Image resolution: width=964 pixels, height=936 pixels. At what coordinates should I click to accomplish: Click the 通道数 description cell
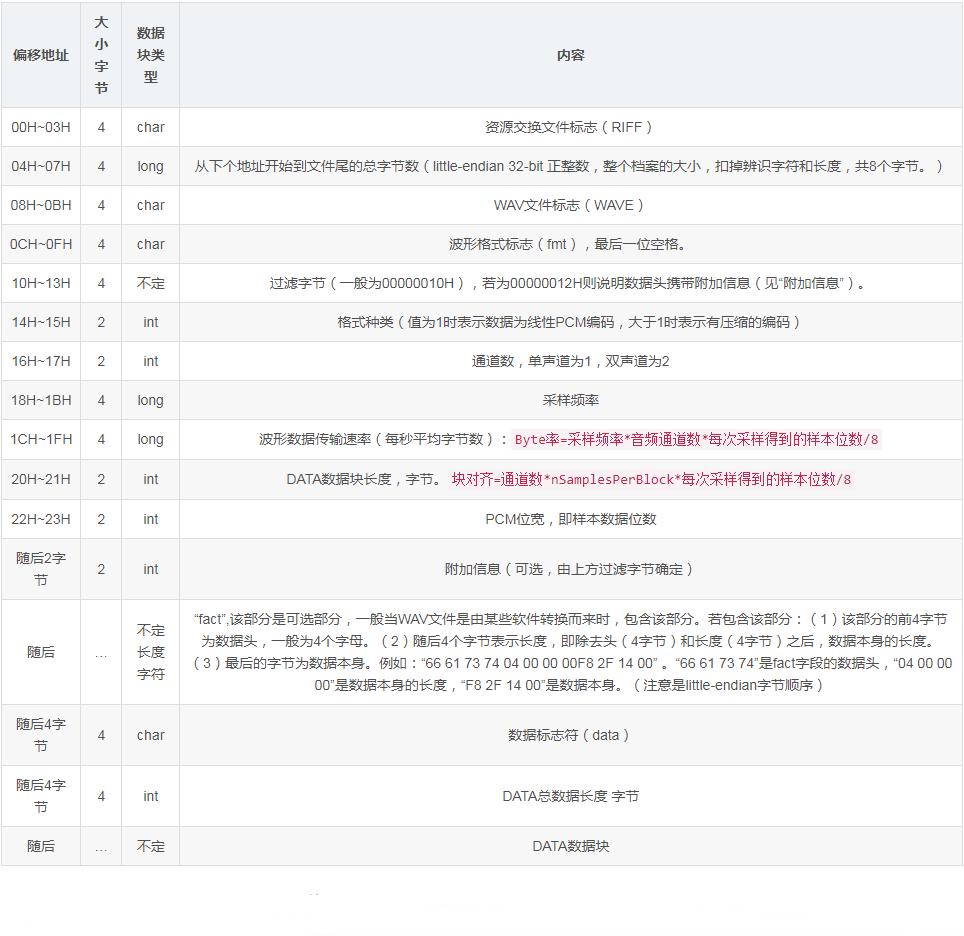pyautogui.click(x=570, y=361)
